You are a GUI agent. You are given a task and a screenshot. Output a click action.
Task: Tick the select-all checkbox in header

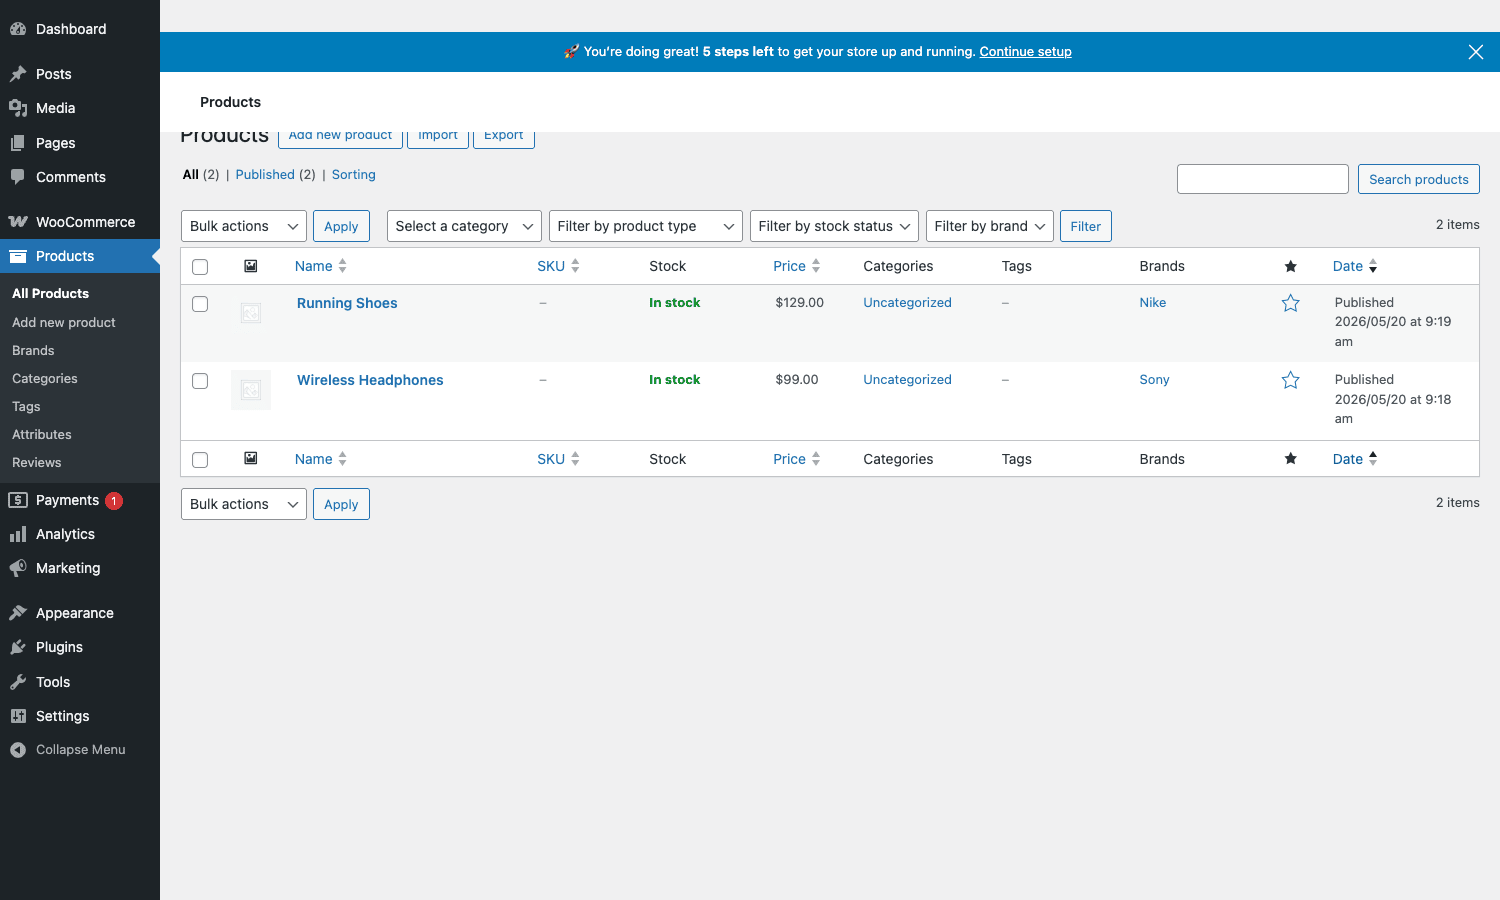[x=200, y=267]
